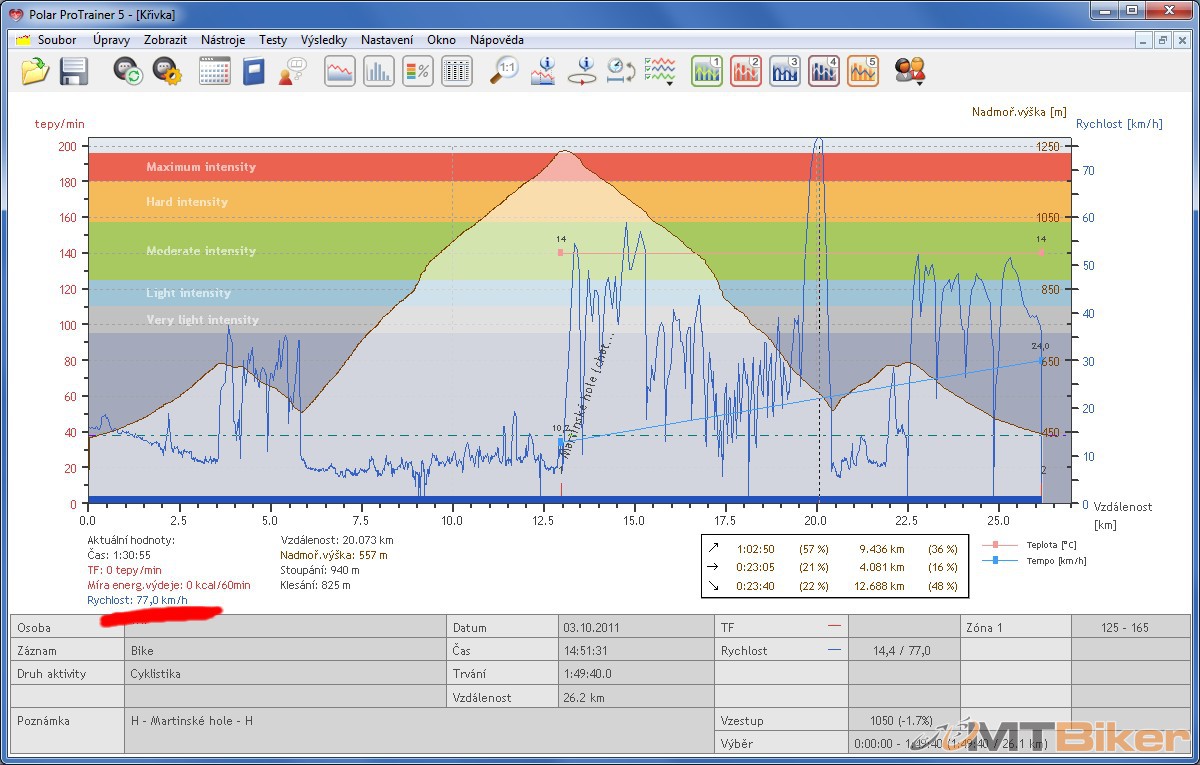Open the Nástroje menu
Screen dimensions: 1200x765
[223, 40]
